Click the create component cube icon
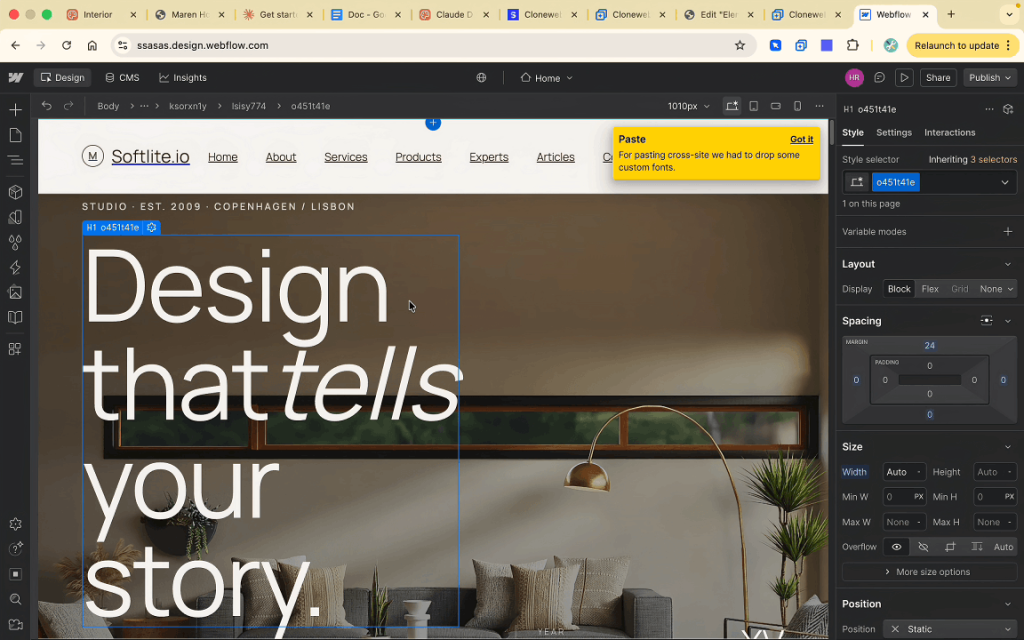Viewport: 1024px width, 640px height. [x=1008, y=109]
